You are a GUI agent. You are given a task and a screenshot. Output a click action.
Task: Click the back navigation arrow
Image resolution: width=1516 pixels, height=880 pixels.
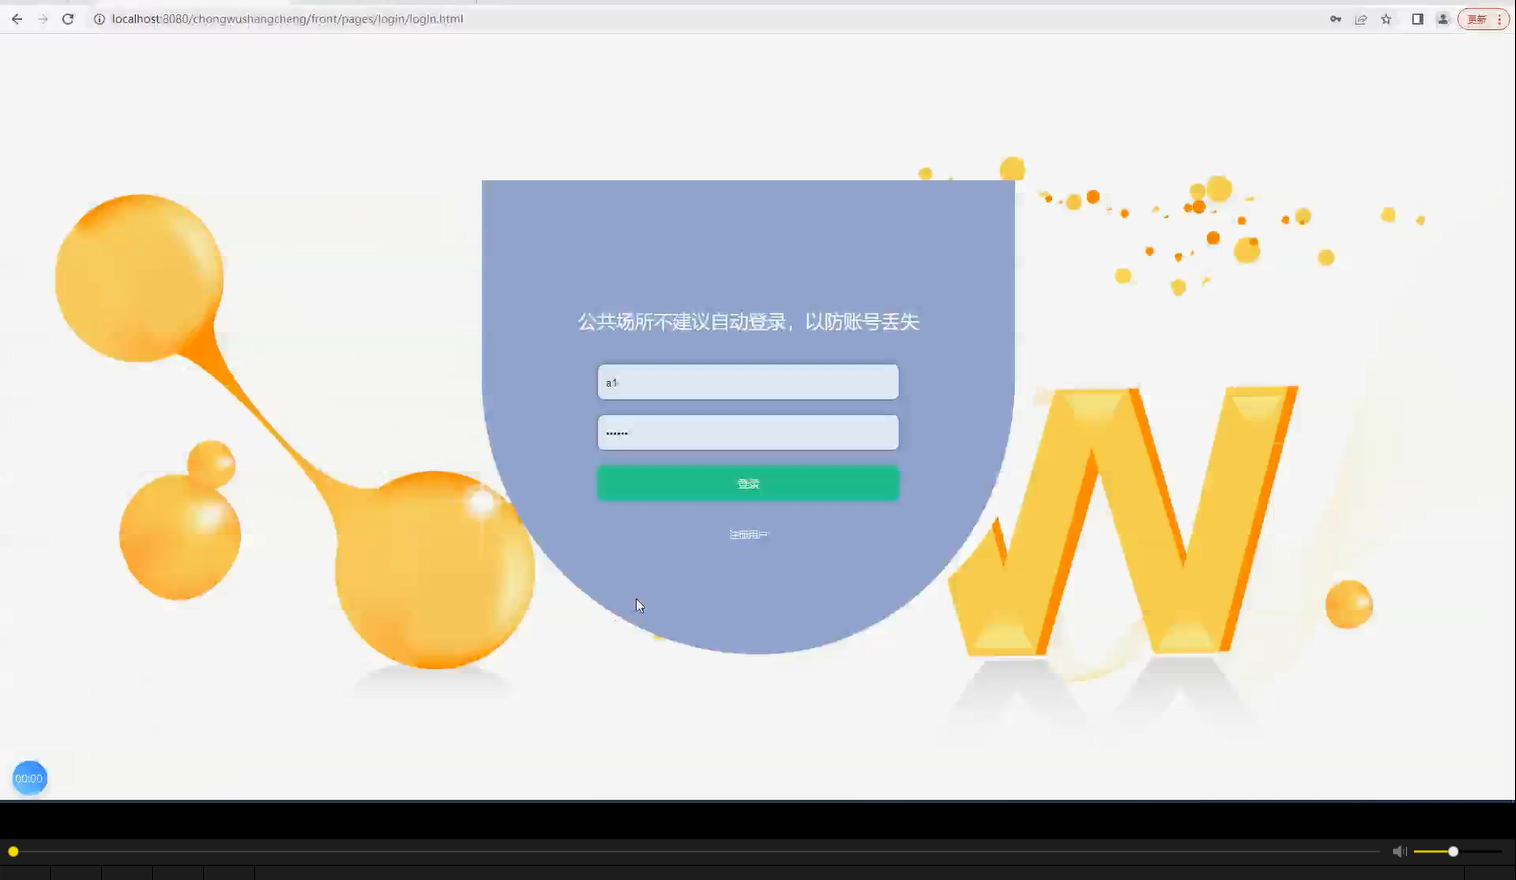(15, 18)
